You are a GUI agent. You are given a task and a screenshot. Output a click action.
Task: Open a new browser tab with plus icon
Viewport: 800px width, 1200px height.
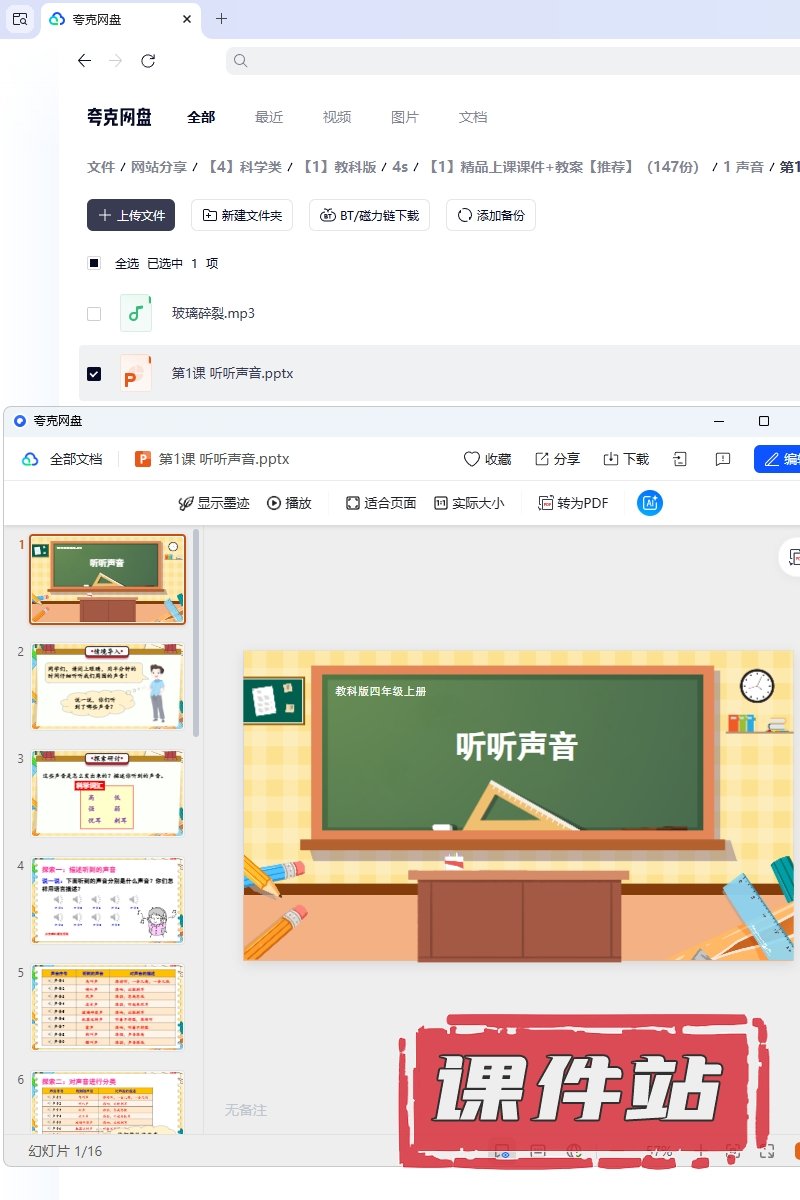coord(222,19)
